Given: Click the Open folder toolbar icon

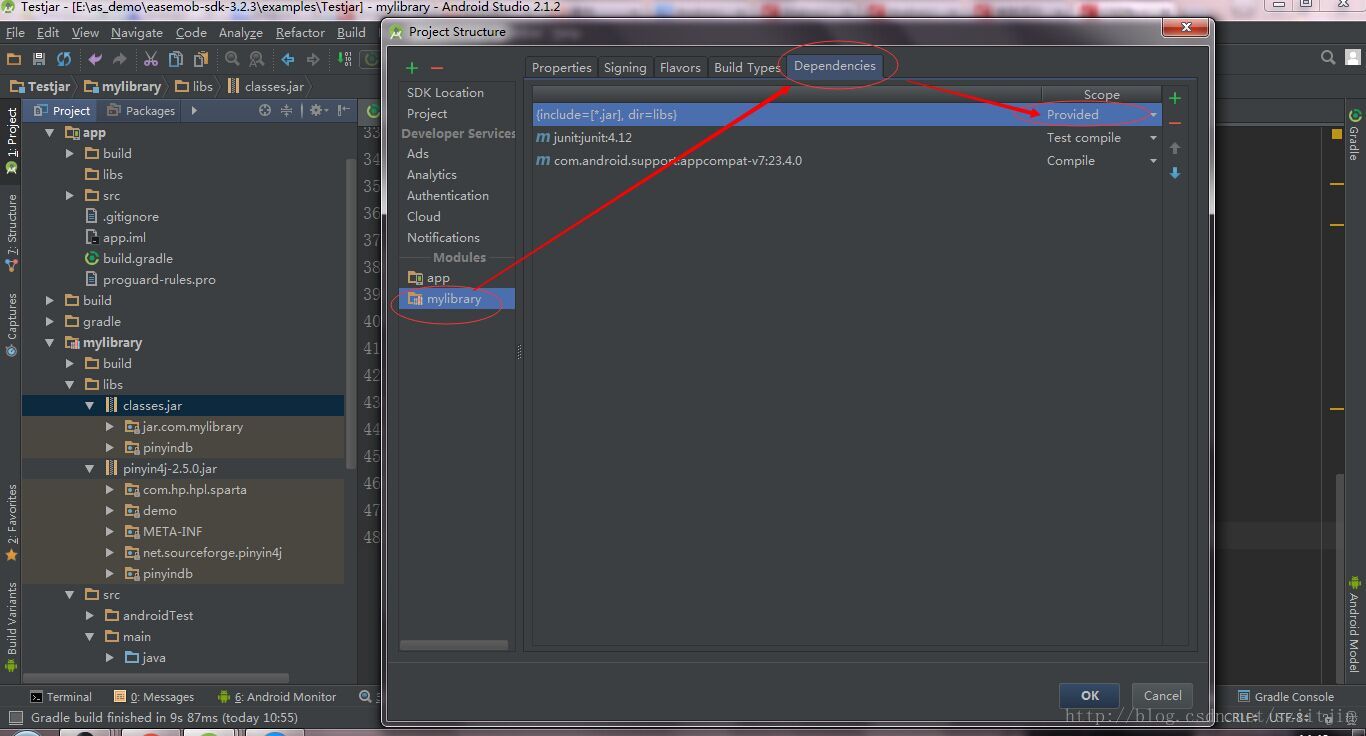Looking at the screenshot, I should [x=14, y=59].
